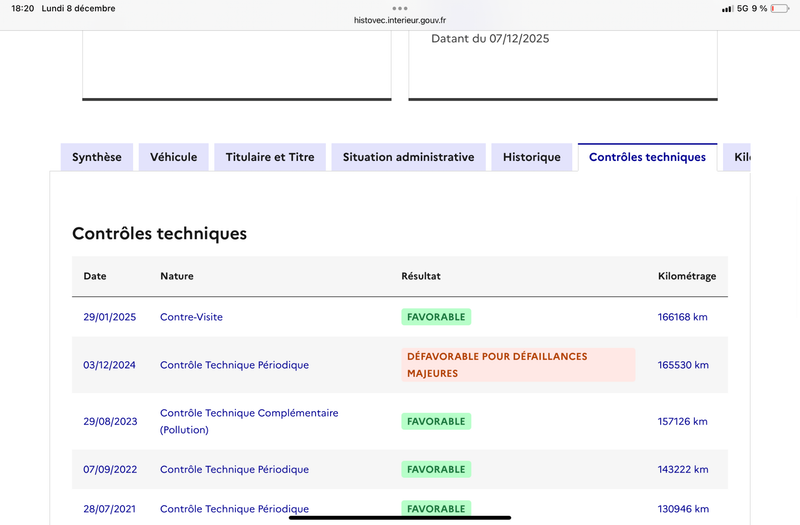Select the 165530 km mileage value
The height and width of the screenshot is (525, 800).
click(683, 365)
